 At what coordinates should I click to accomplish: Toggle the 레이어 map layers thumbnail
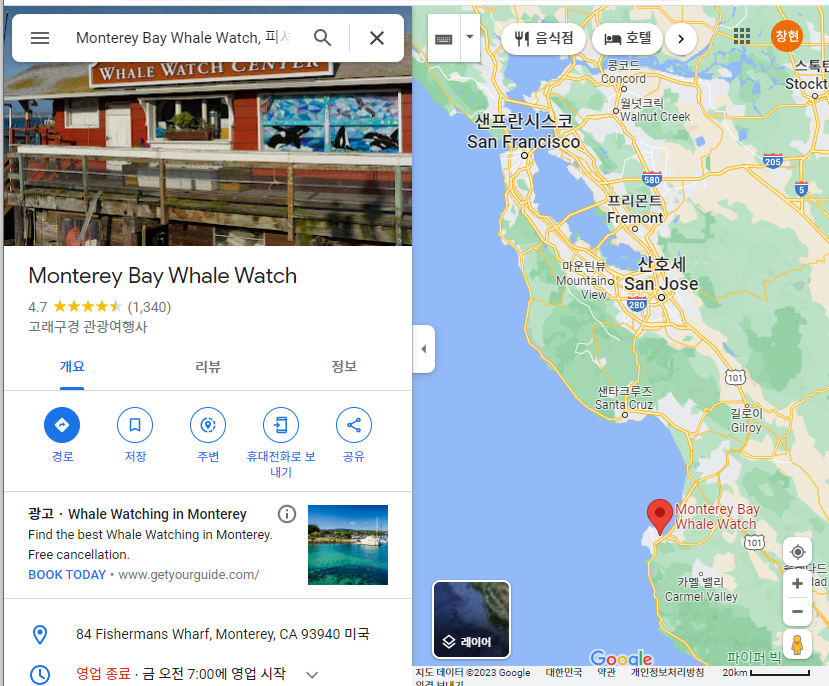(x=472, y=619)
